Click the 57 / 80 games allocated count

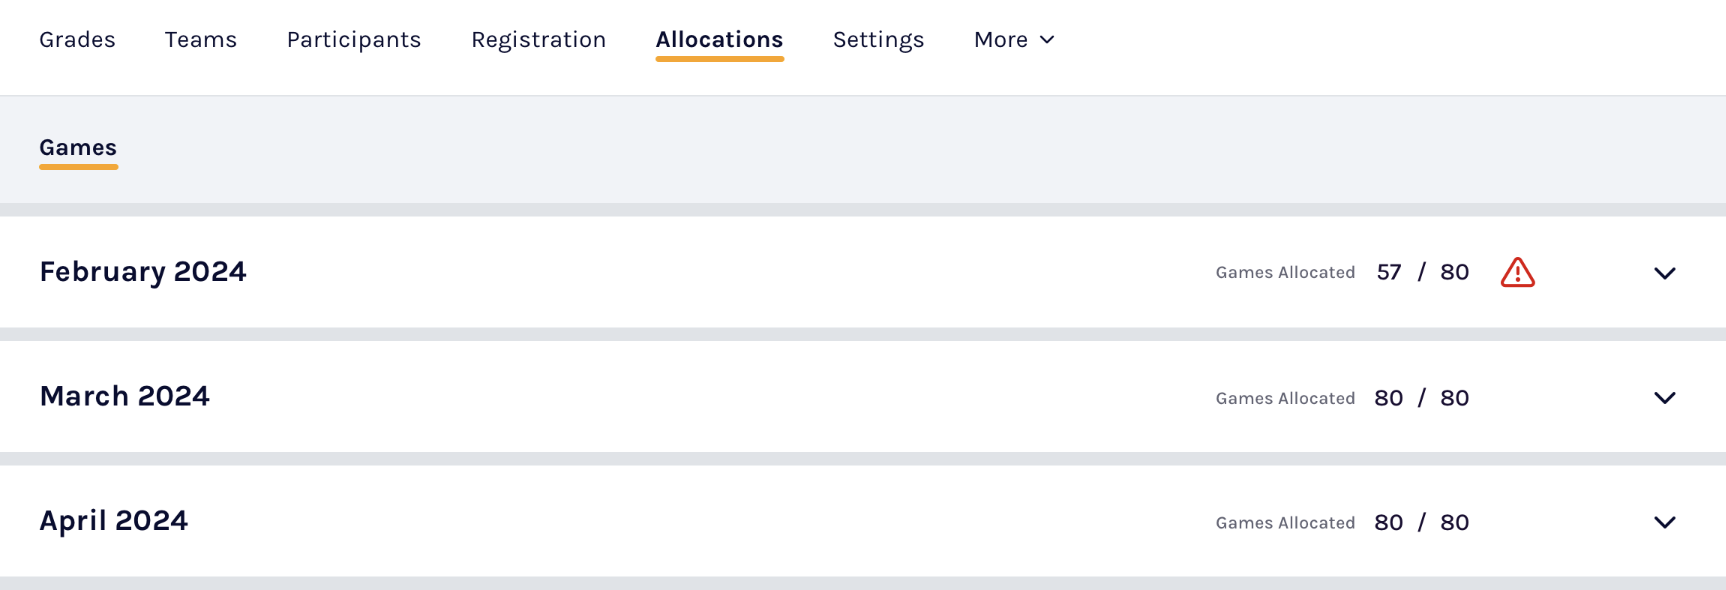coord(1422,272)
